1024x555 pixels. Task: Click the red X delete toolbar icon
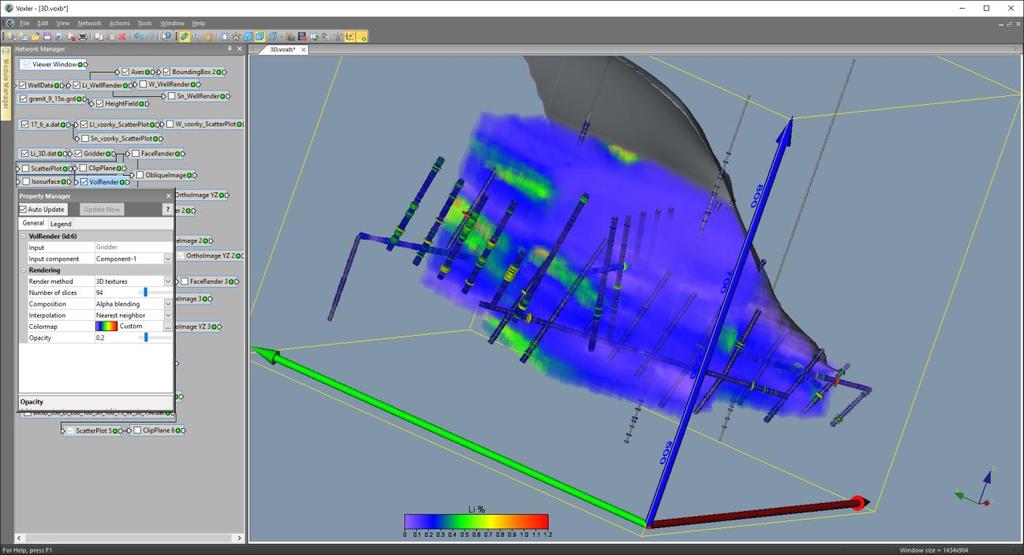[122, 37]
